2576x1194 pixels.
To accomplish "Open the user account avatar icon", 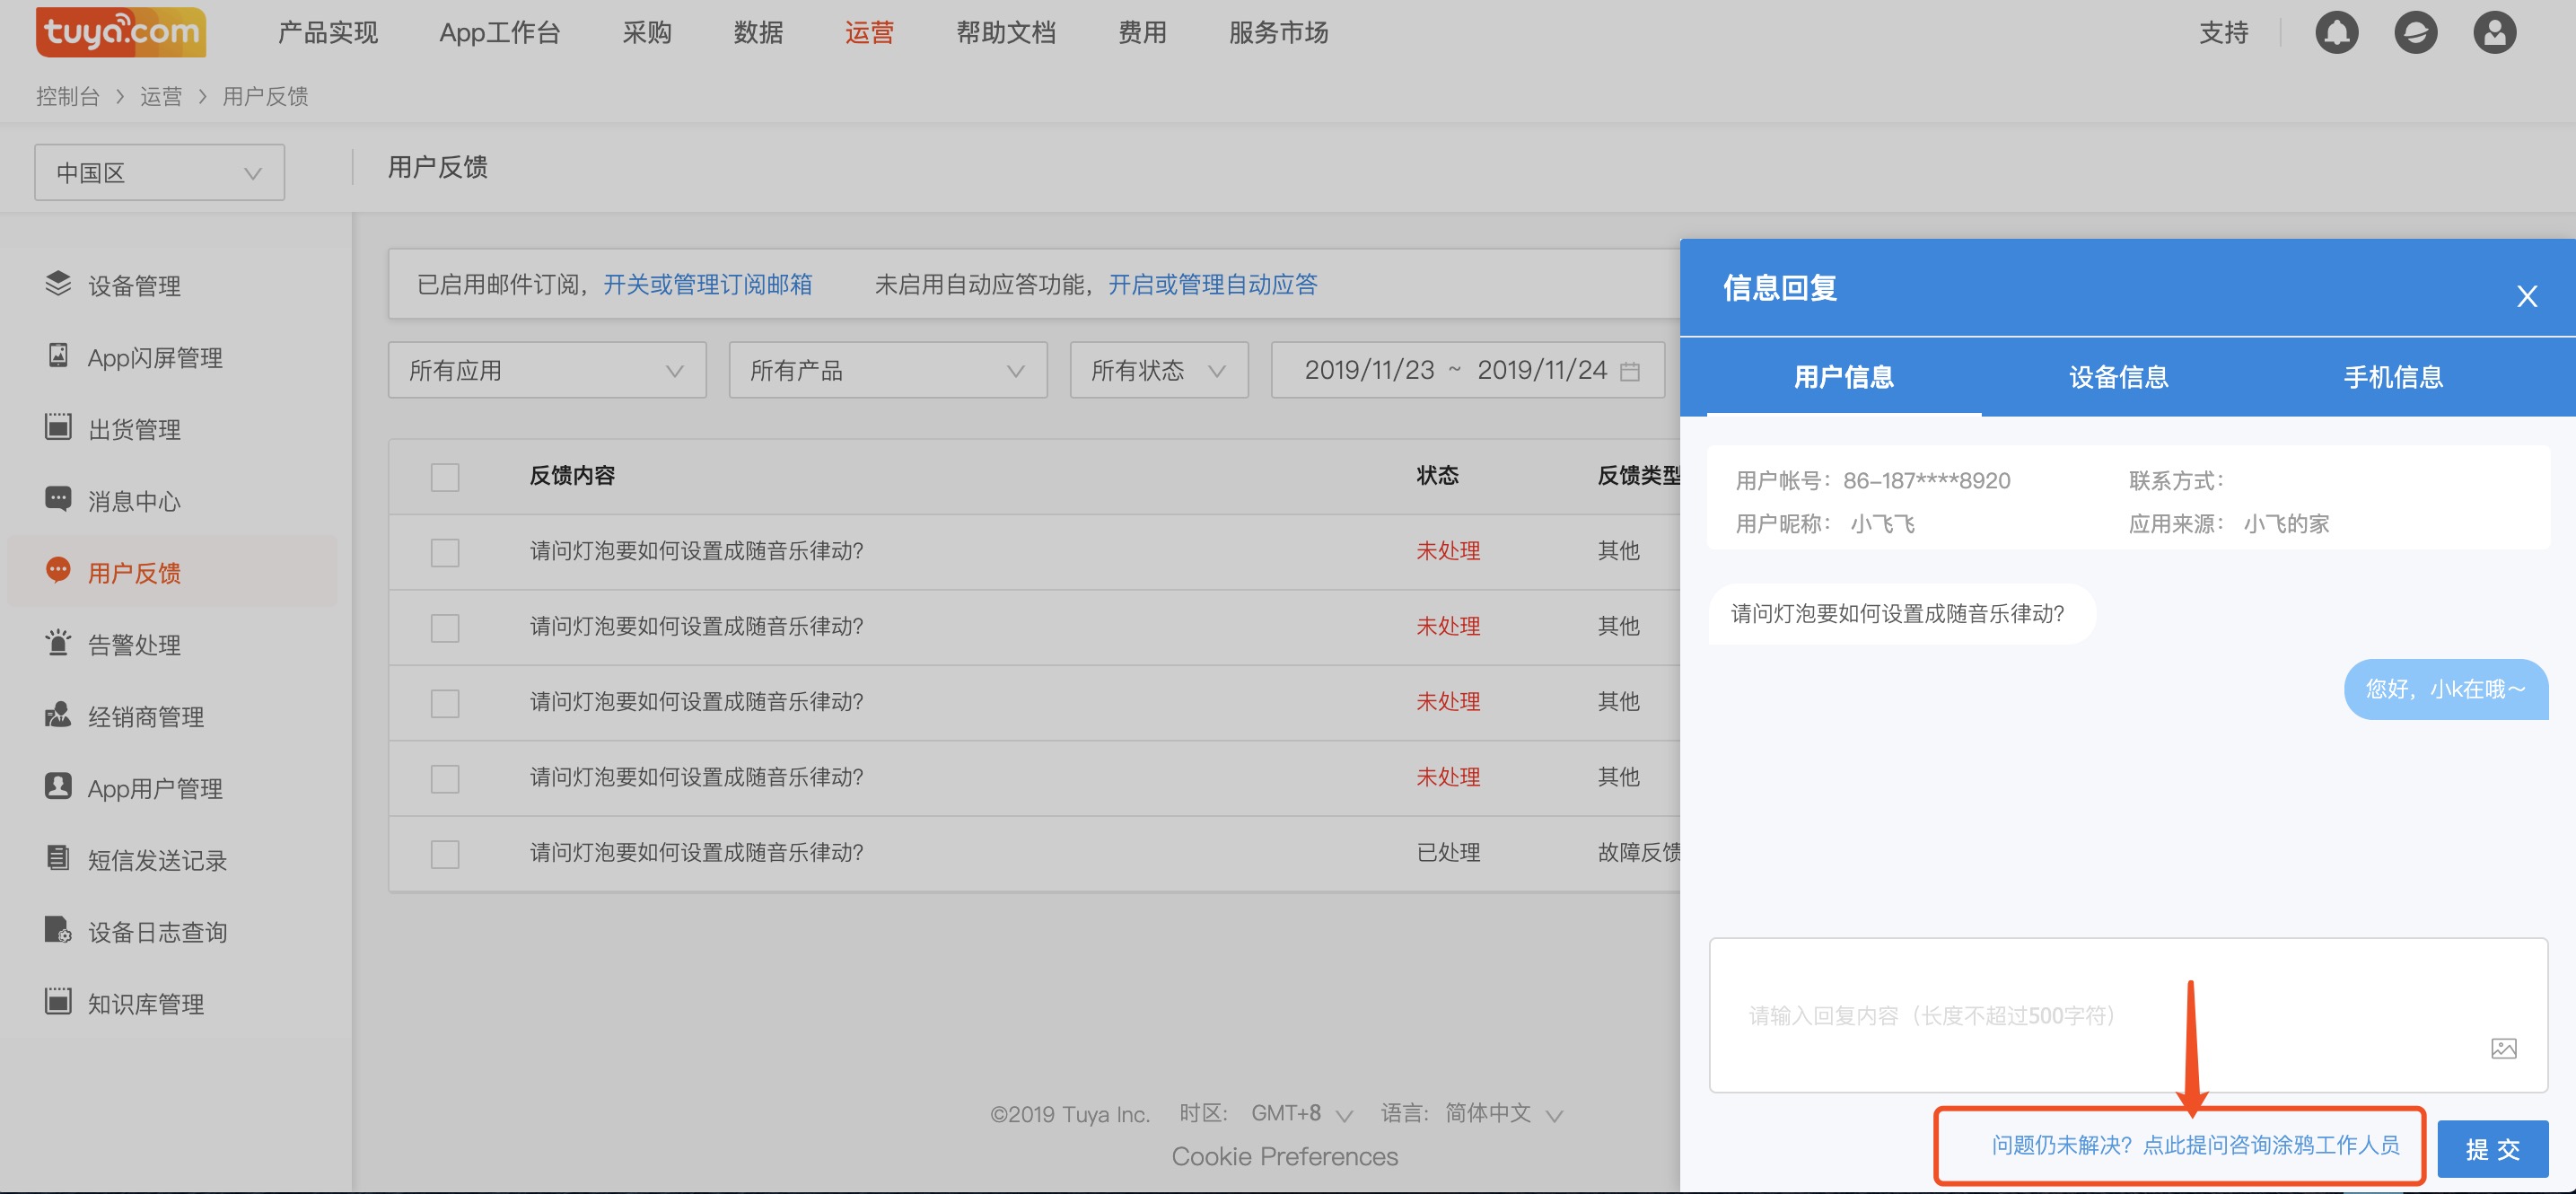I will (x=2494, y=33).
